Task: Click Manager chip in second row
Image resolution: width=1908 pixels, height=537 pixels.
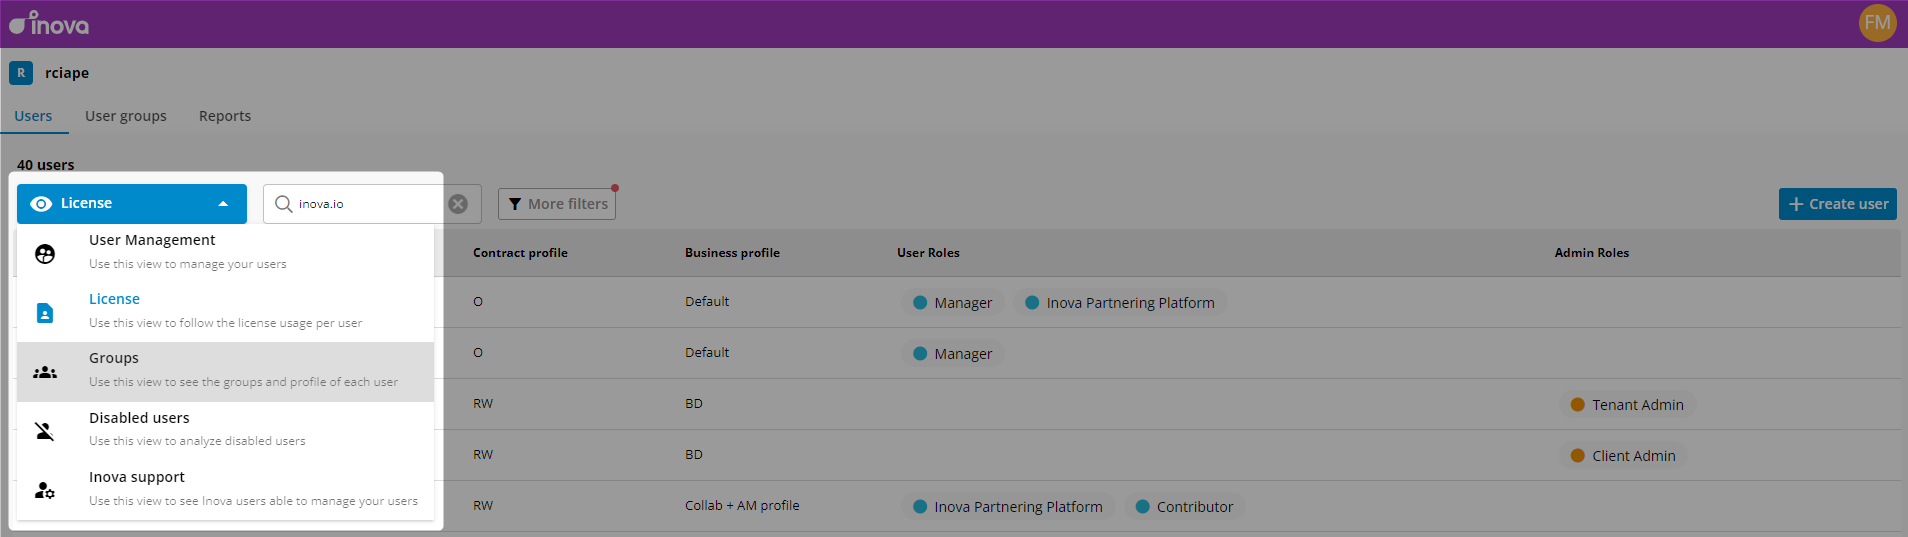Action: point(952,354)
